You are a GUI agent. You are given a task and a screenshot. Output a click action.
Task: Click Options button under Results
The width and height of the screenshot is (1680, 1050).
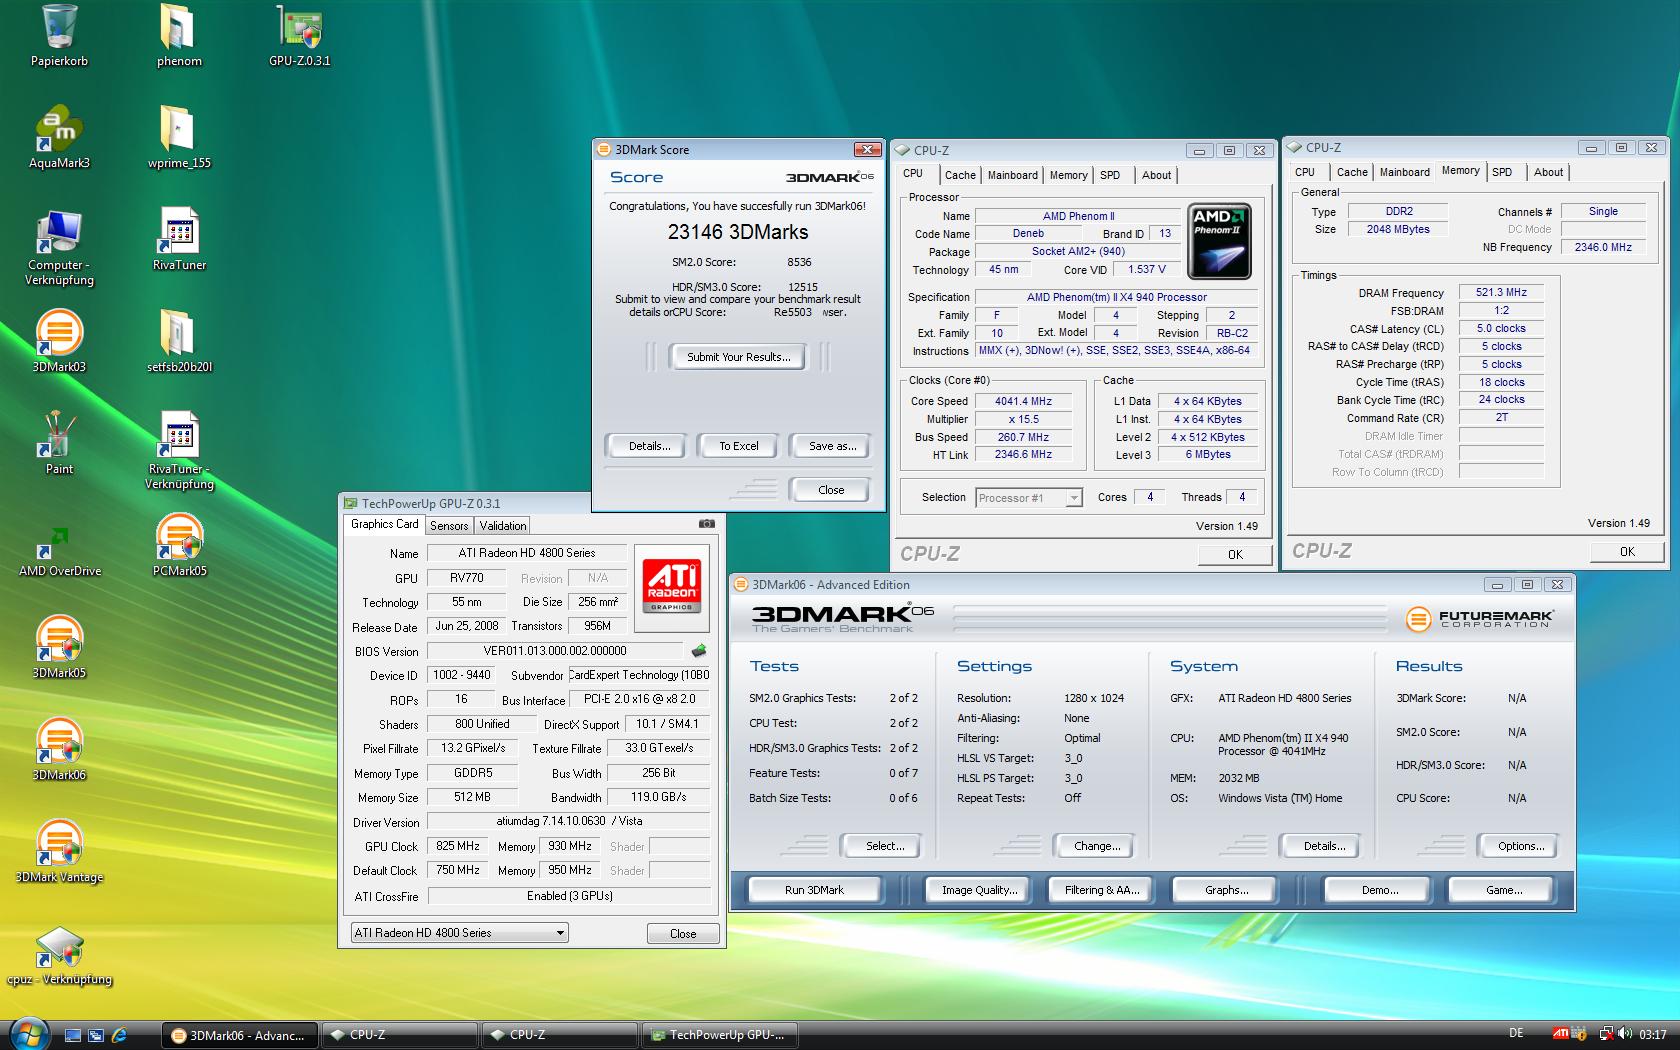1520,846
